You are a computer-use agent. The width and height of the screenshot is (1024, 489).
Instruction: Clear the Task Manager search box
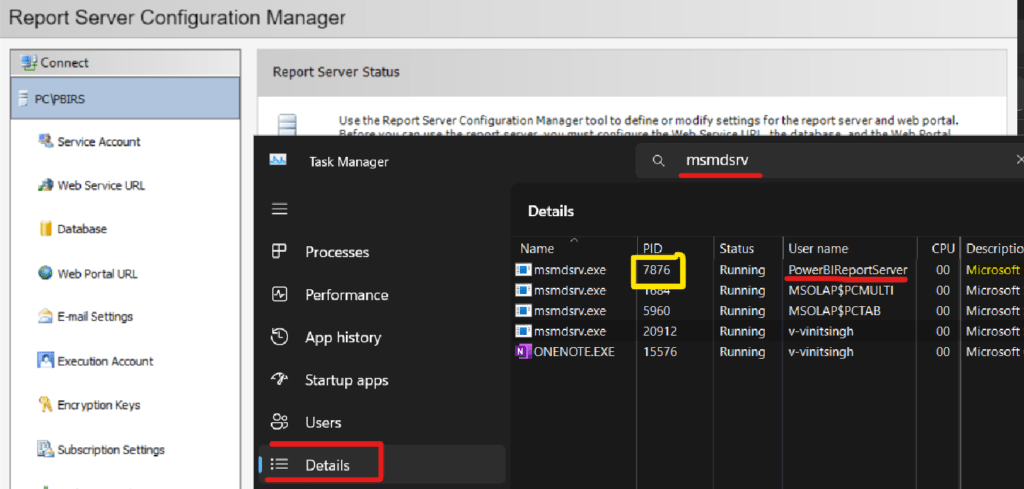pyautogui.click(x=1019, y=159)
